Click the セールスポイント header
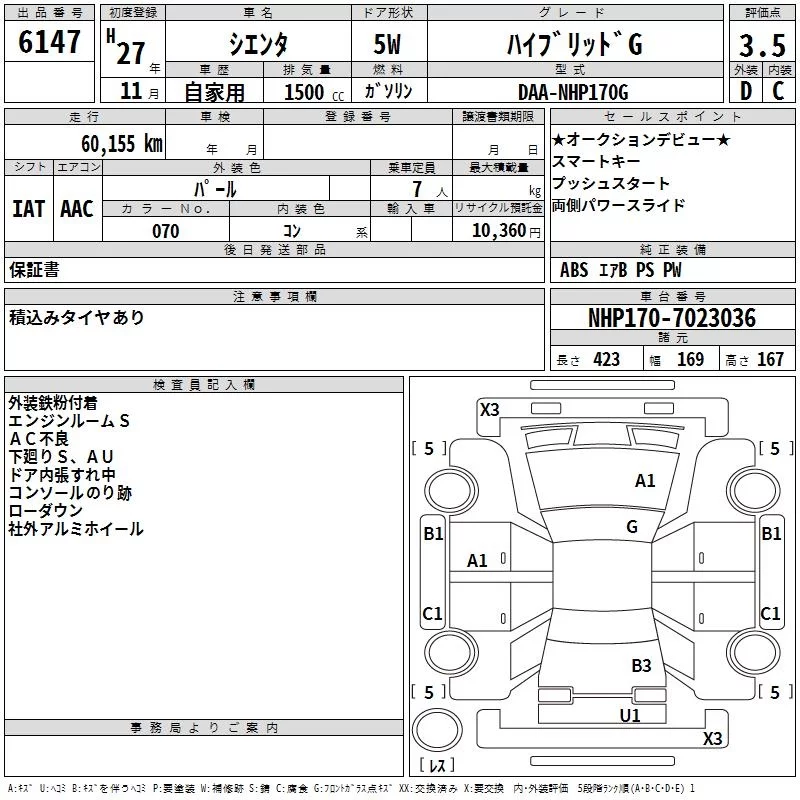This screenshot has height=800, width=800. (672, 117)
